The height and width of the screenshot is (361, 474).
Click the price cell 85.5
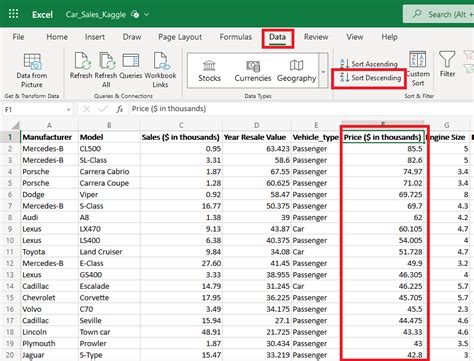coord(383,149)
